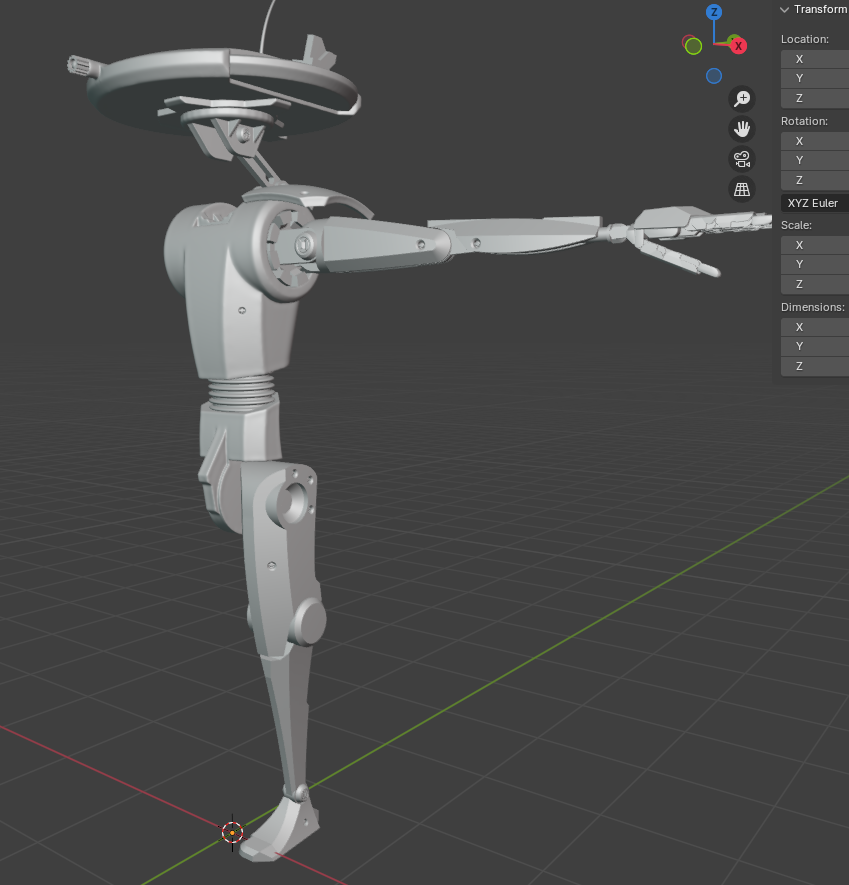Click the Location Z field
This screenshot has height=885, width=849.
tap(814, 98)
